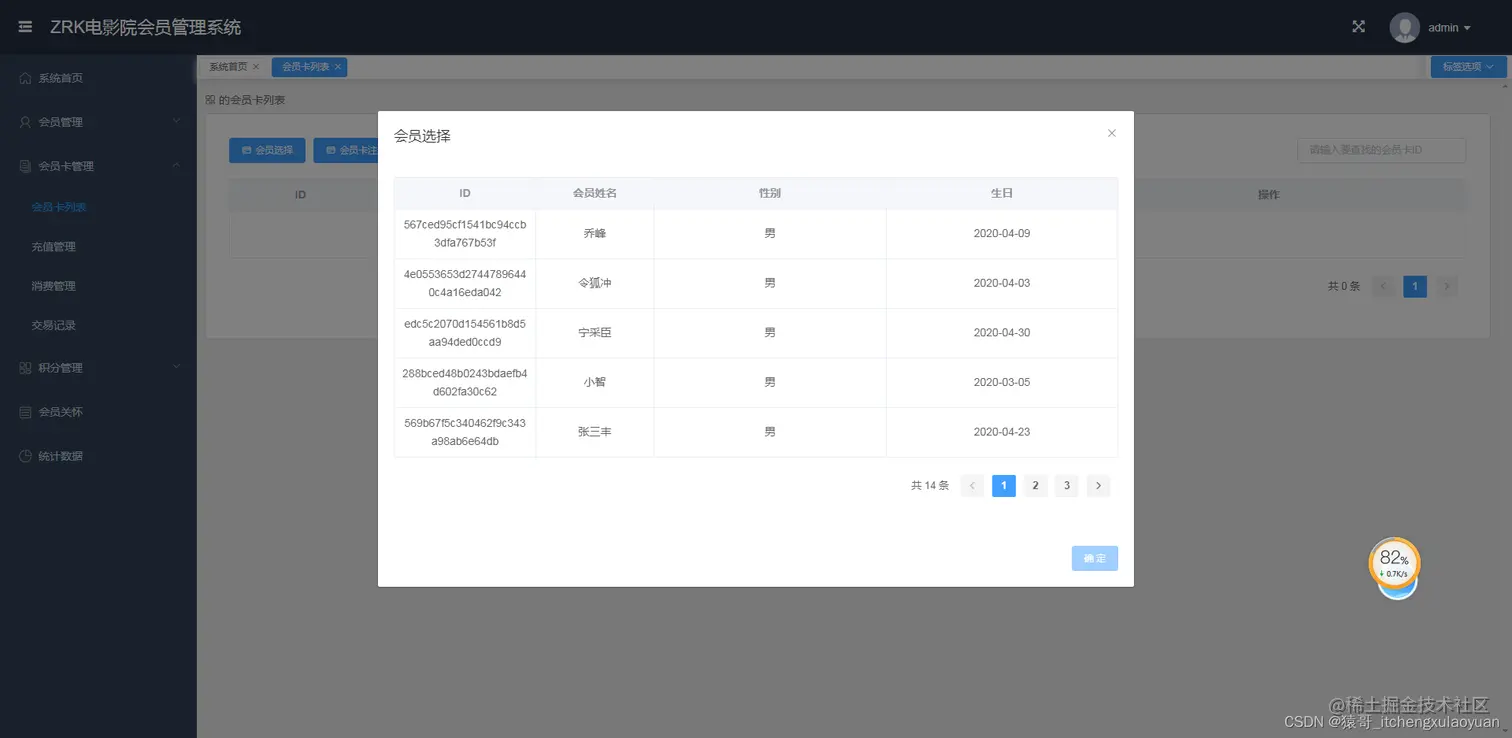1512x738 pixels.
Task: Switch to the 系统首页 tab
Action: [x=228, y=67]
